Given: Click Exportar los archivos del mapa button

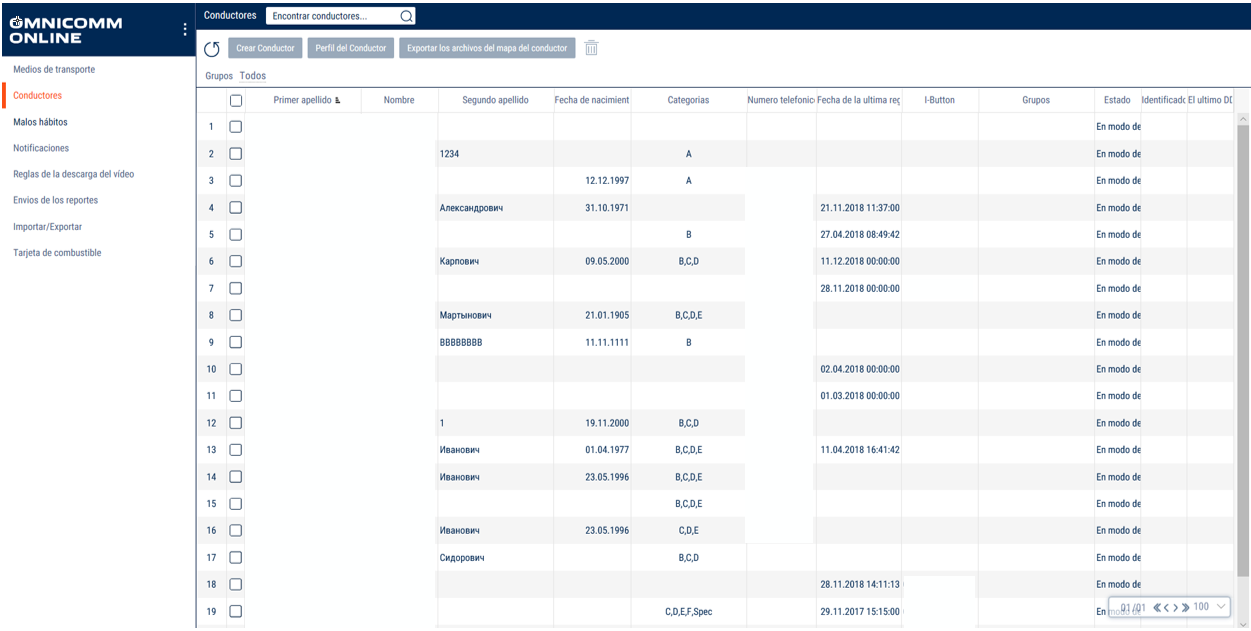Looking at the screenshot, I should point(487,48).
